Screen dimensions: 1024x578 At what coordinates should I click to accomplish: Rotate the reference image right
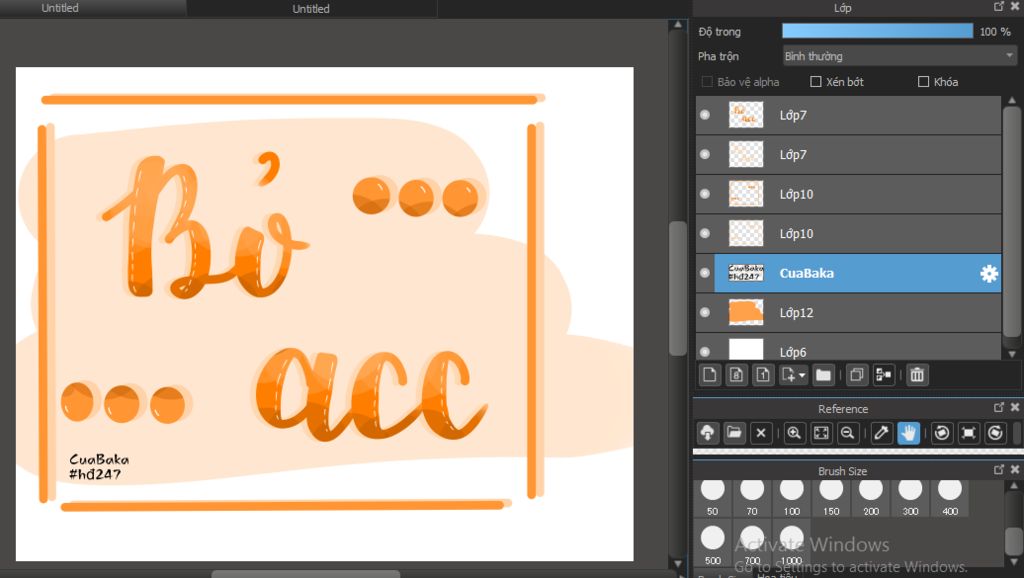[995, 433]
